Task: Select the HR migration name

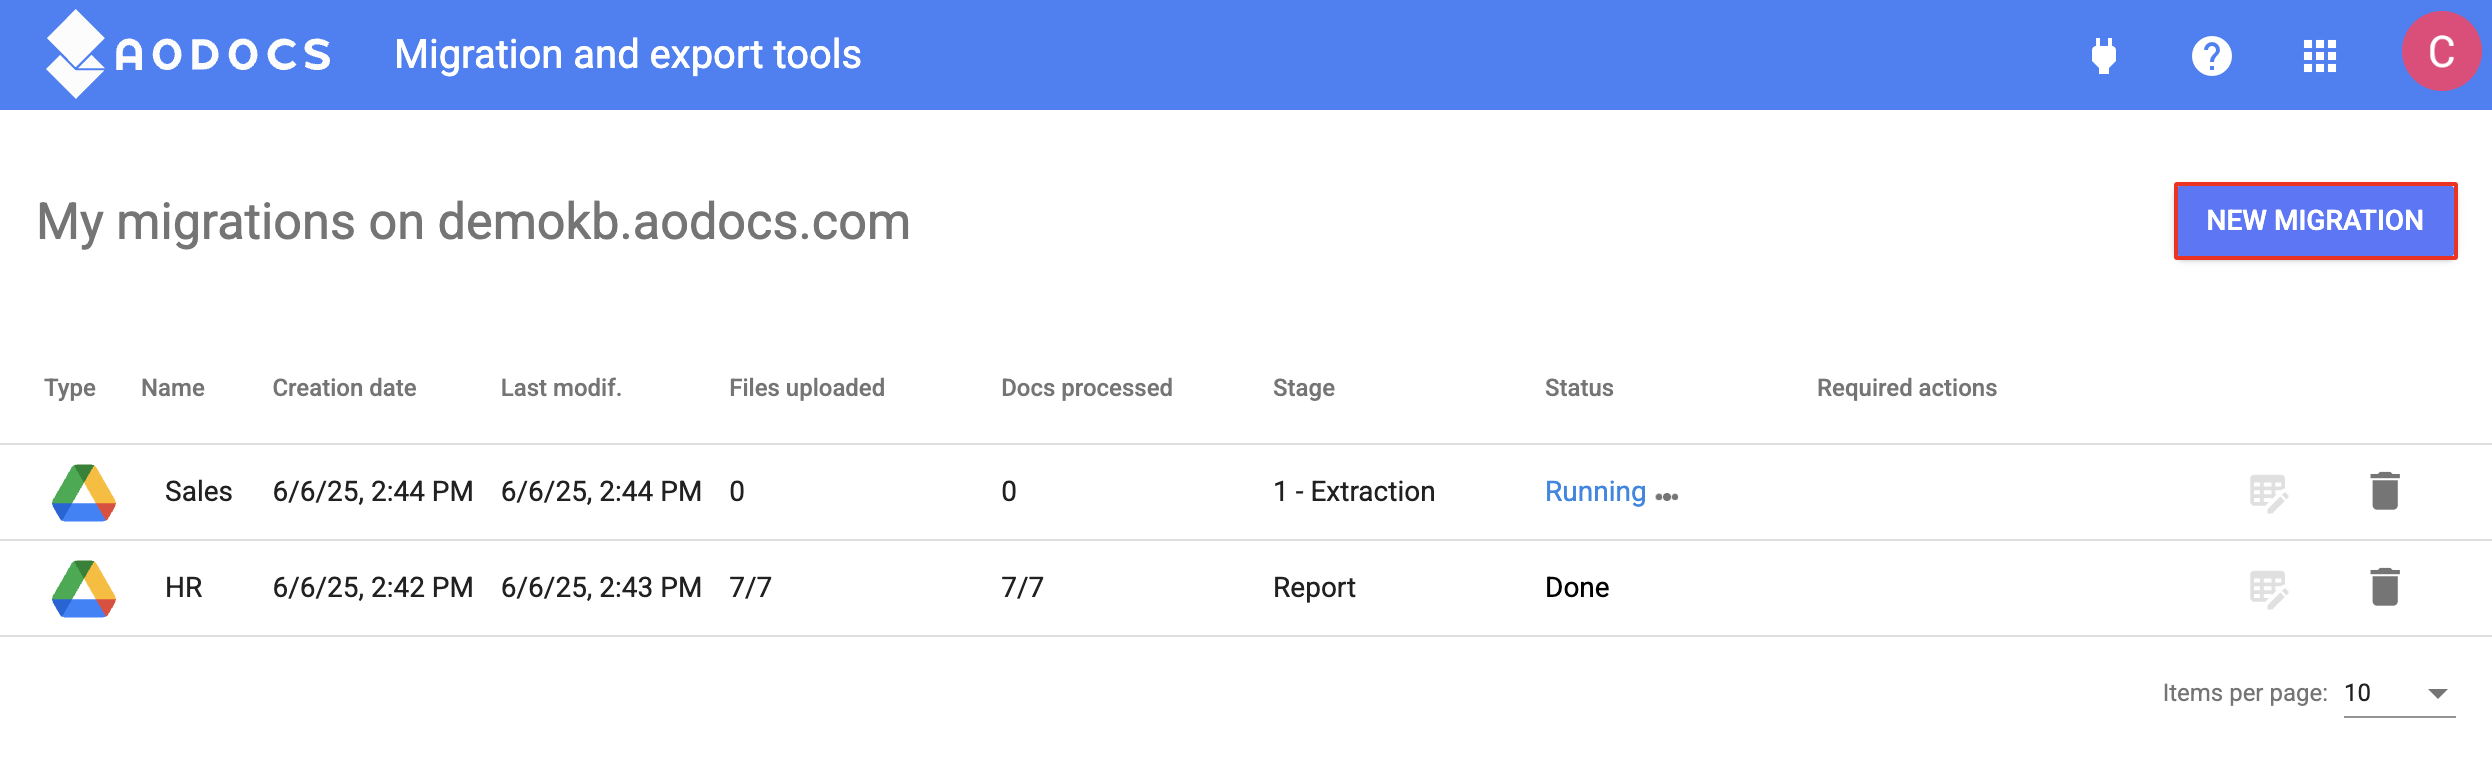Action: coord(184,587)
